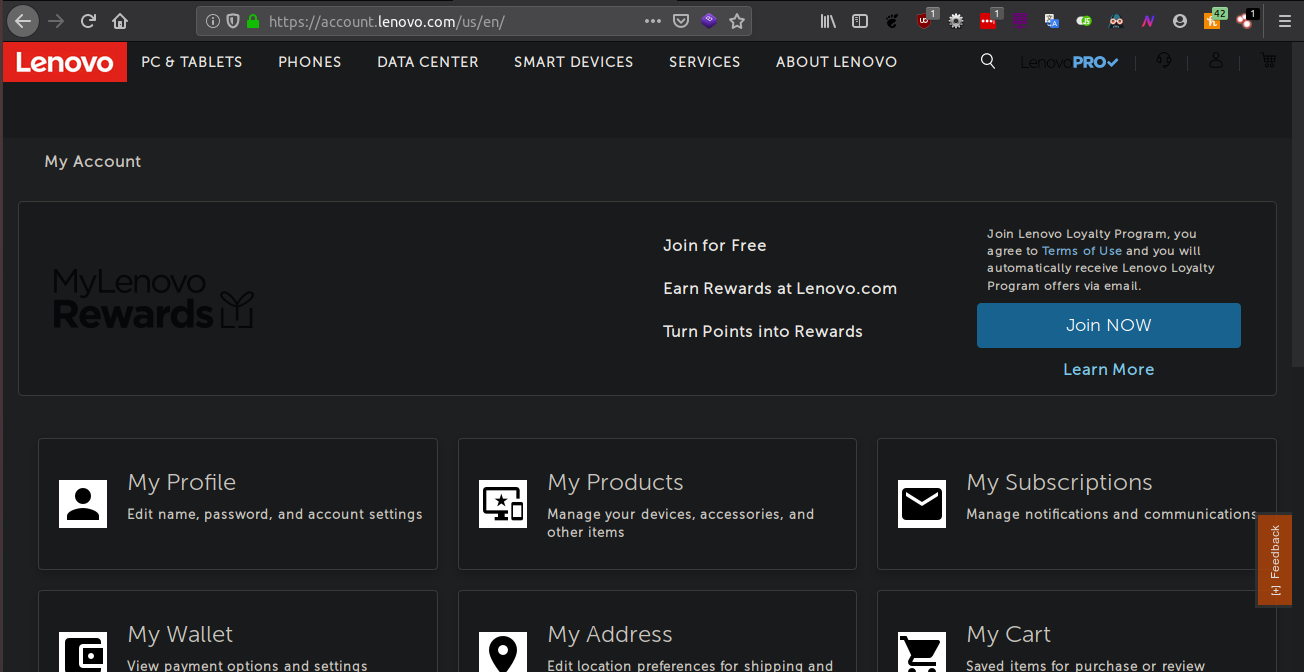The height and width of the screenshot is (672, 1304).
Task: Open the Firefox hamburger menu
Action: point(1285,20)
